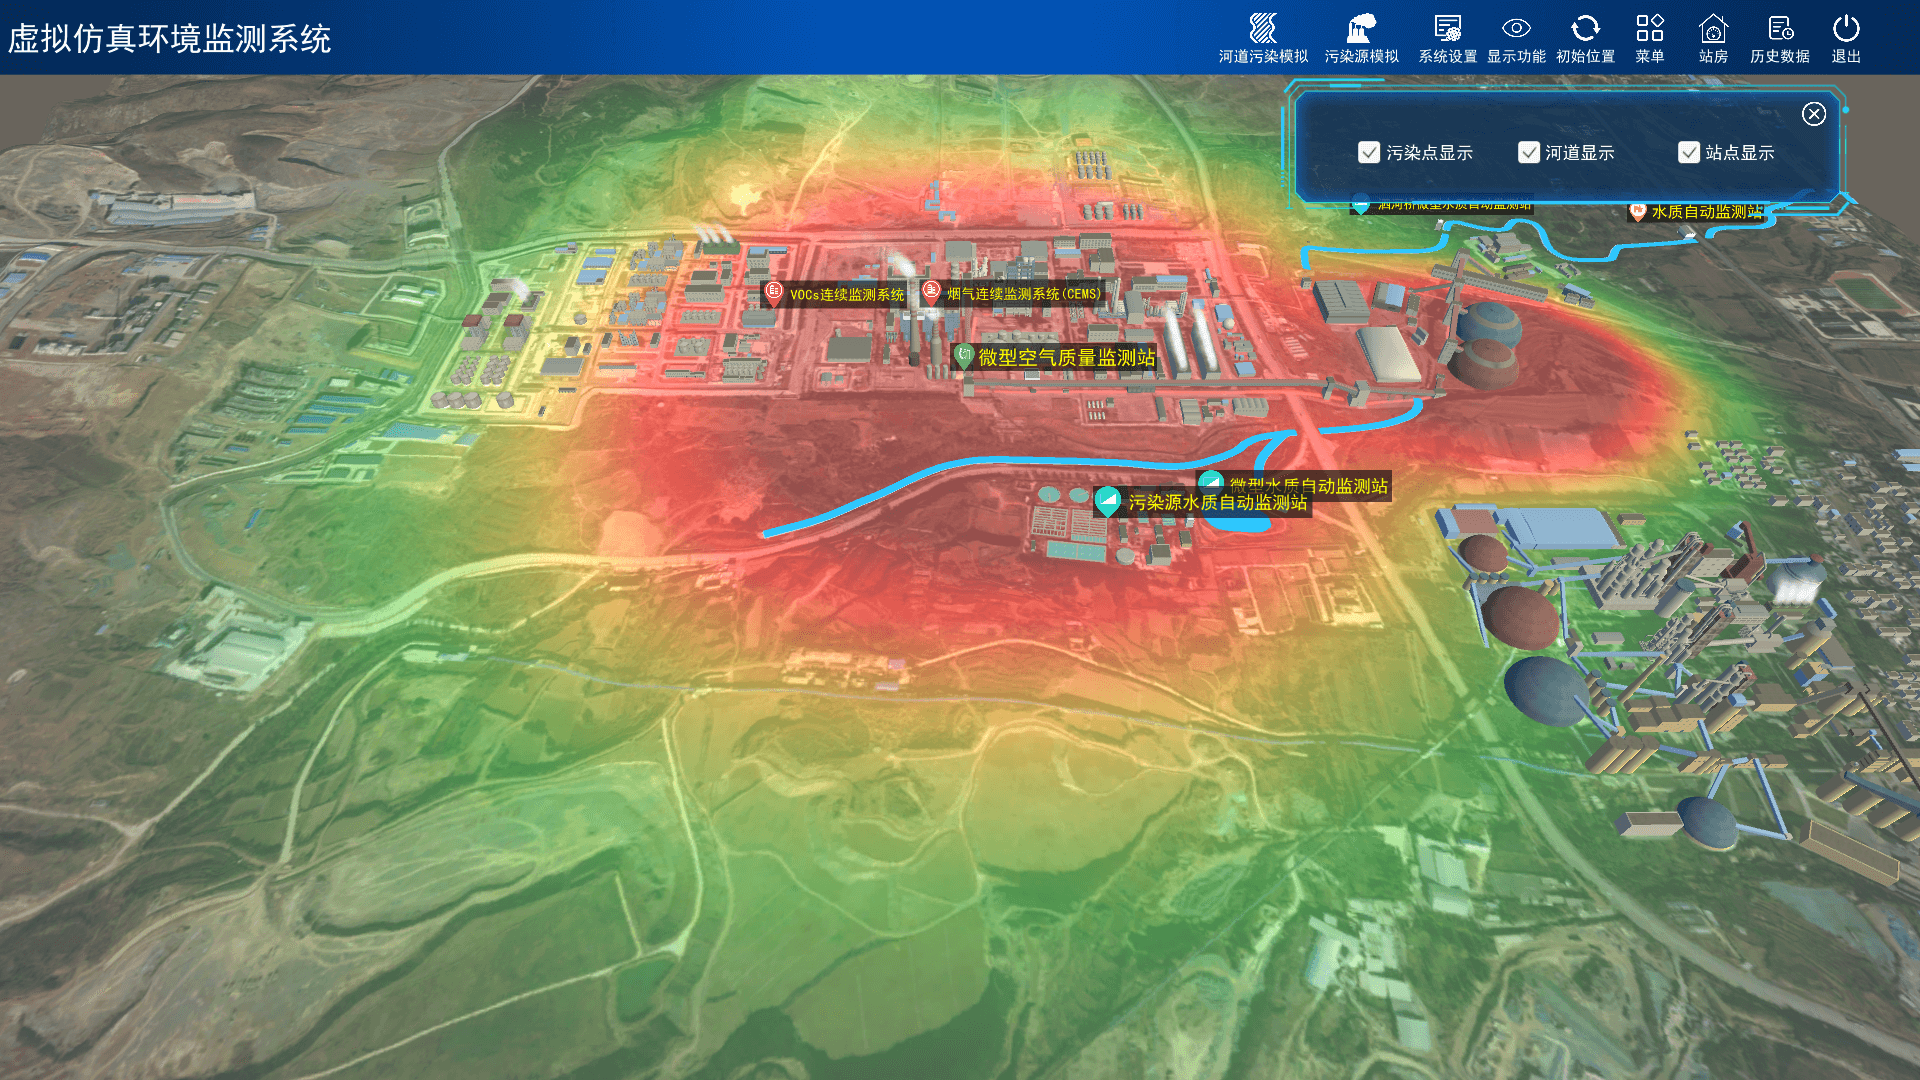The image size is (1920, 1080).
Task: Click the 退出 power icon
Action: pos(1846,28)
